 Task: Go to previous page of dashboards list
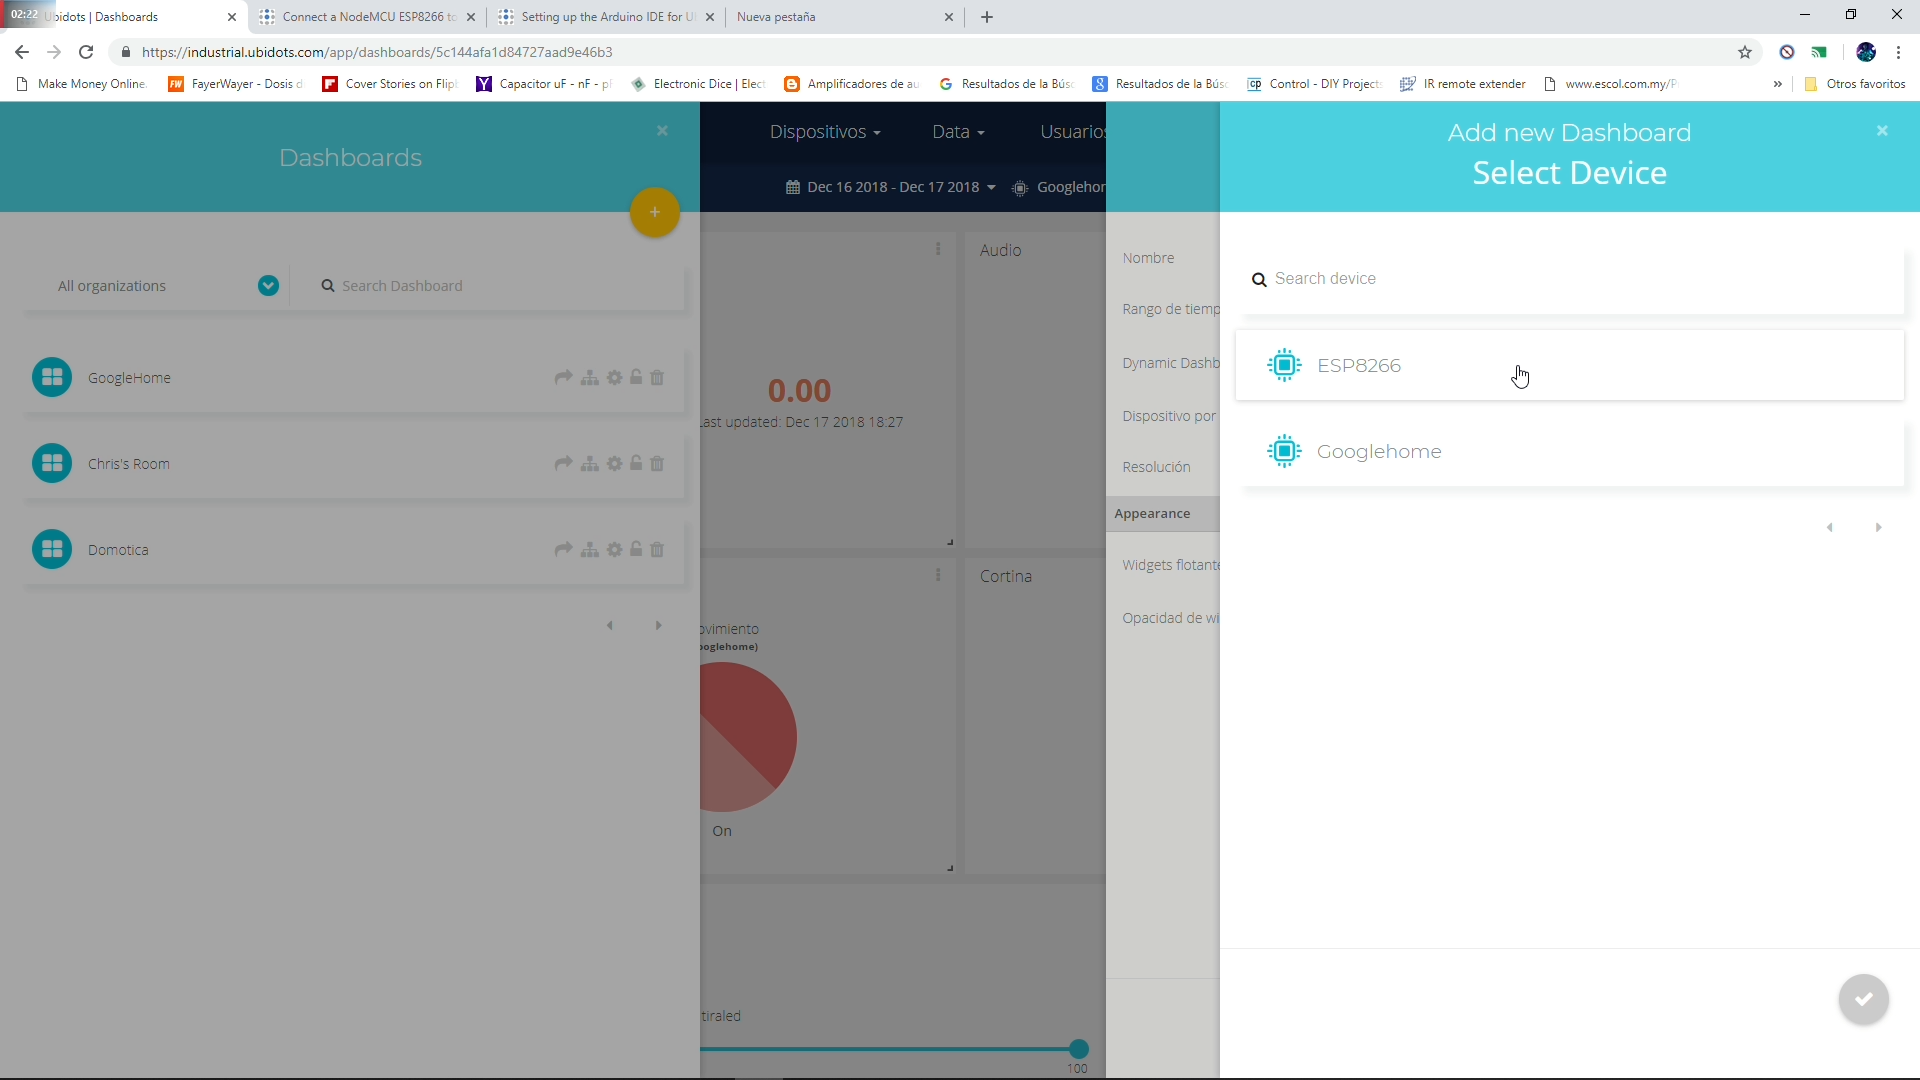coord(610,626)
